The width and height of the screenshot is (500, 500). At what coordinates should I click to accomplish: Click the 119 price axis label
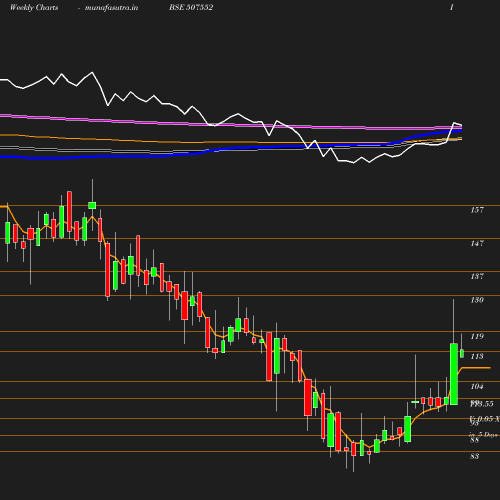tap(477, 336)
